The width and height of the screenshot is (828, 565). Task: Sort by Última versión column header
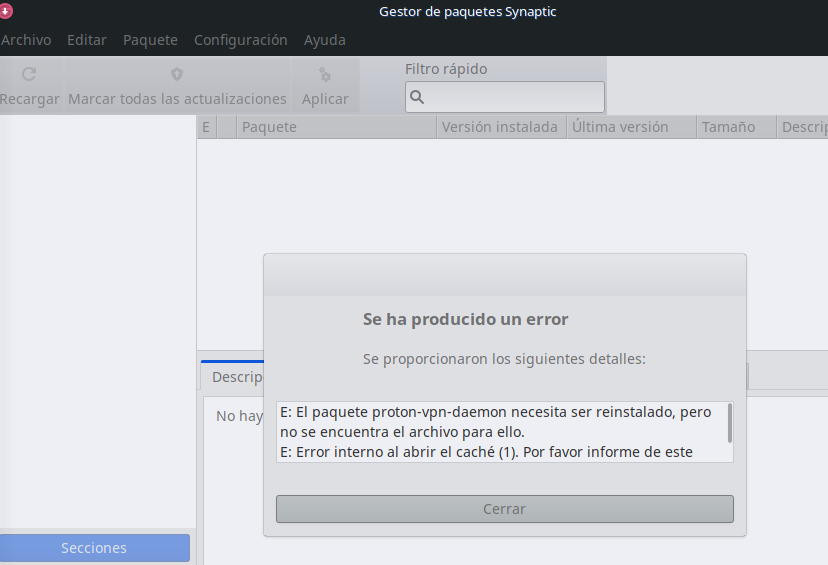(x=632, y=127)
